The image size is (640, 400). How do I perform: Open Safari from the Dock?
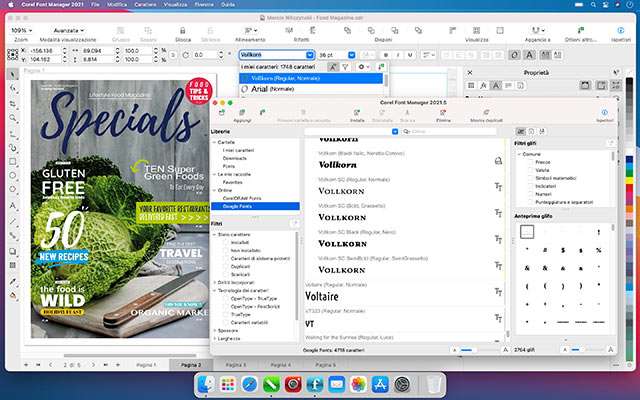(x=250, y=384)
